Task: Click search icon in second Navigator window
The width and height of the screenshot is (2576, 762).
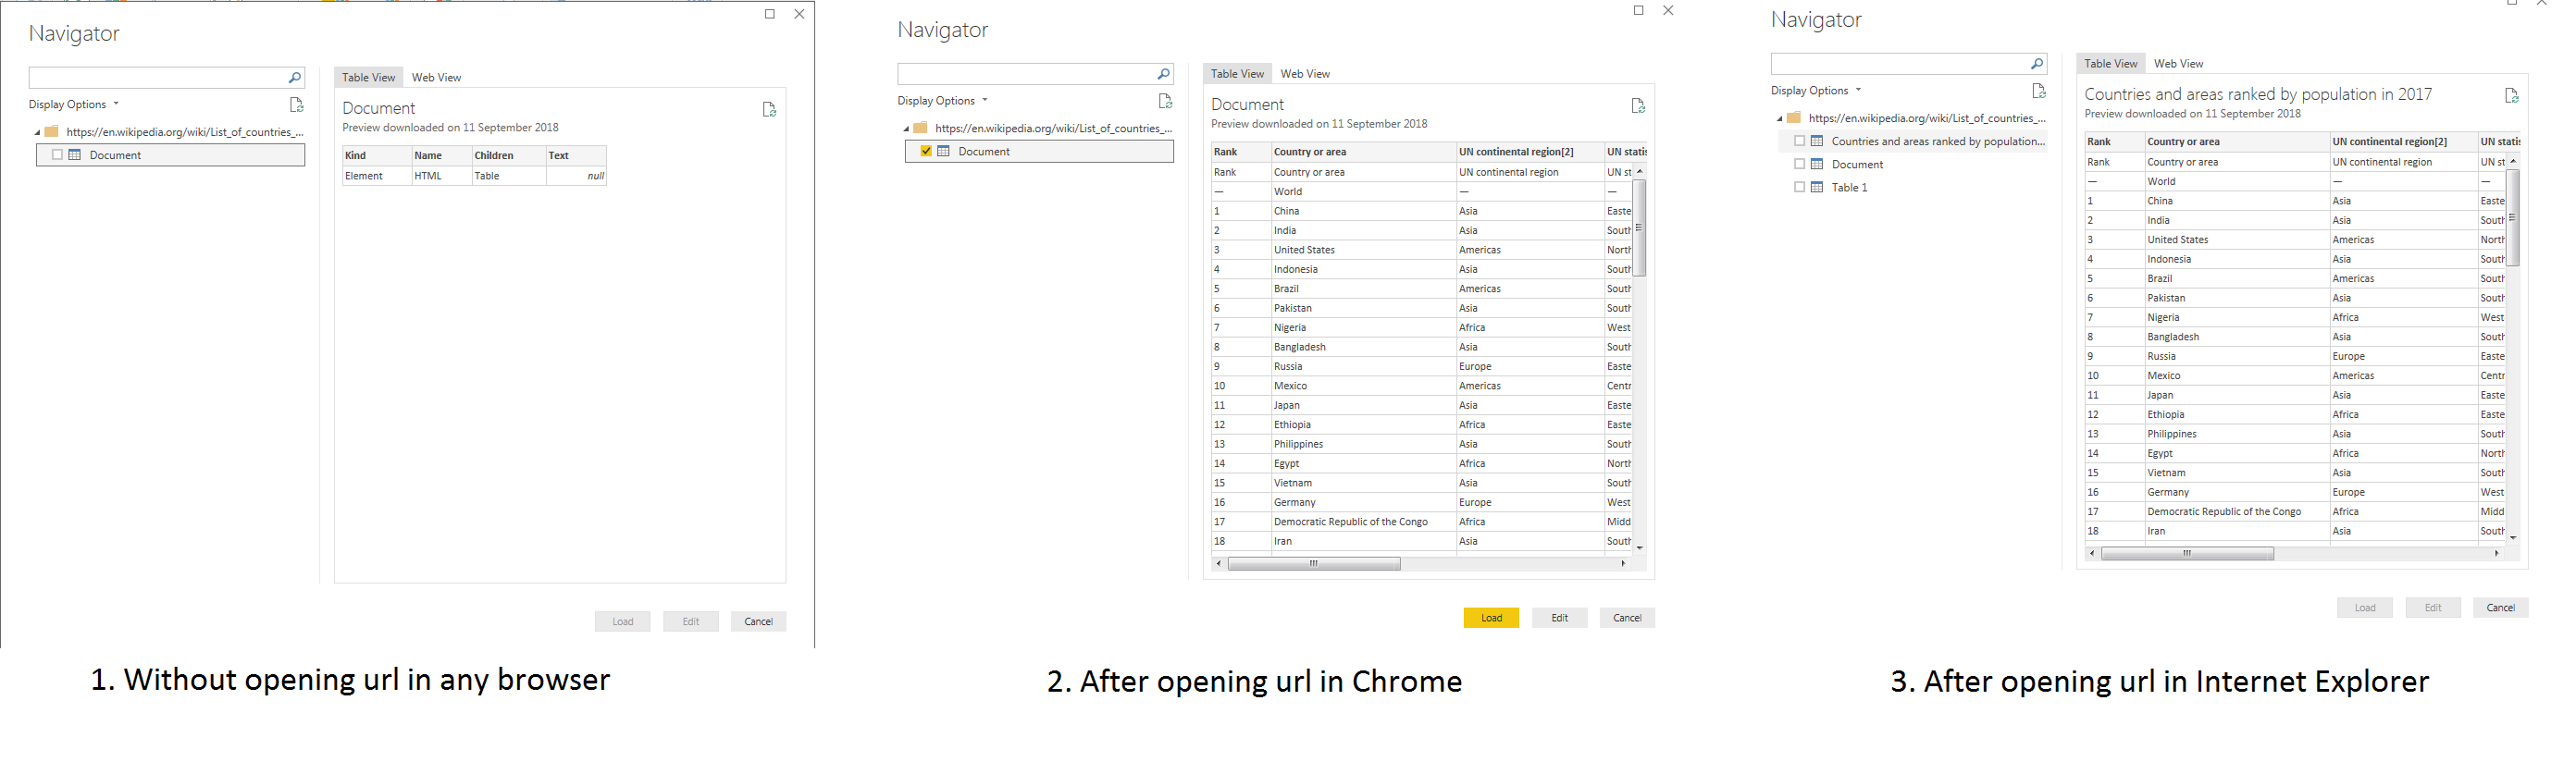Action: (x=1164, y=74)
